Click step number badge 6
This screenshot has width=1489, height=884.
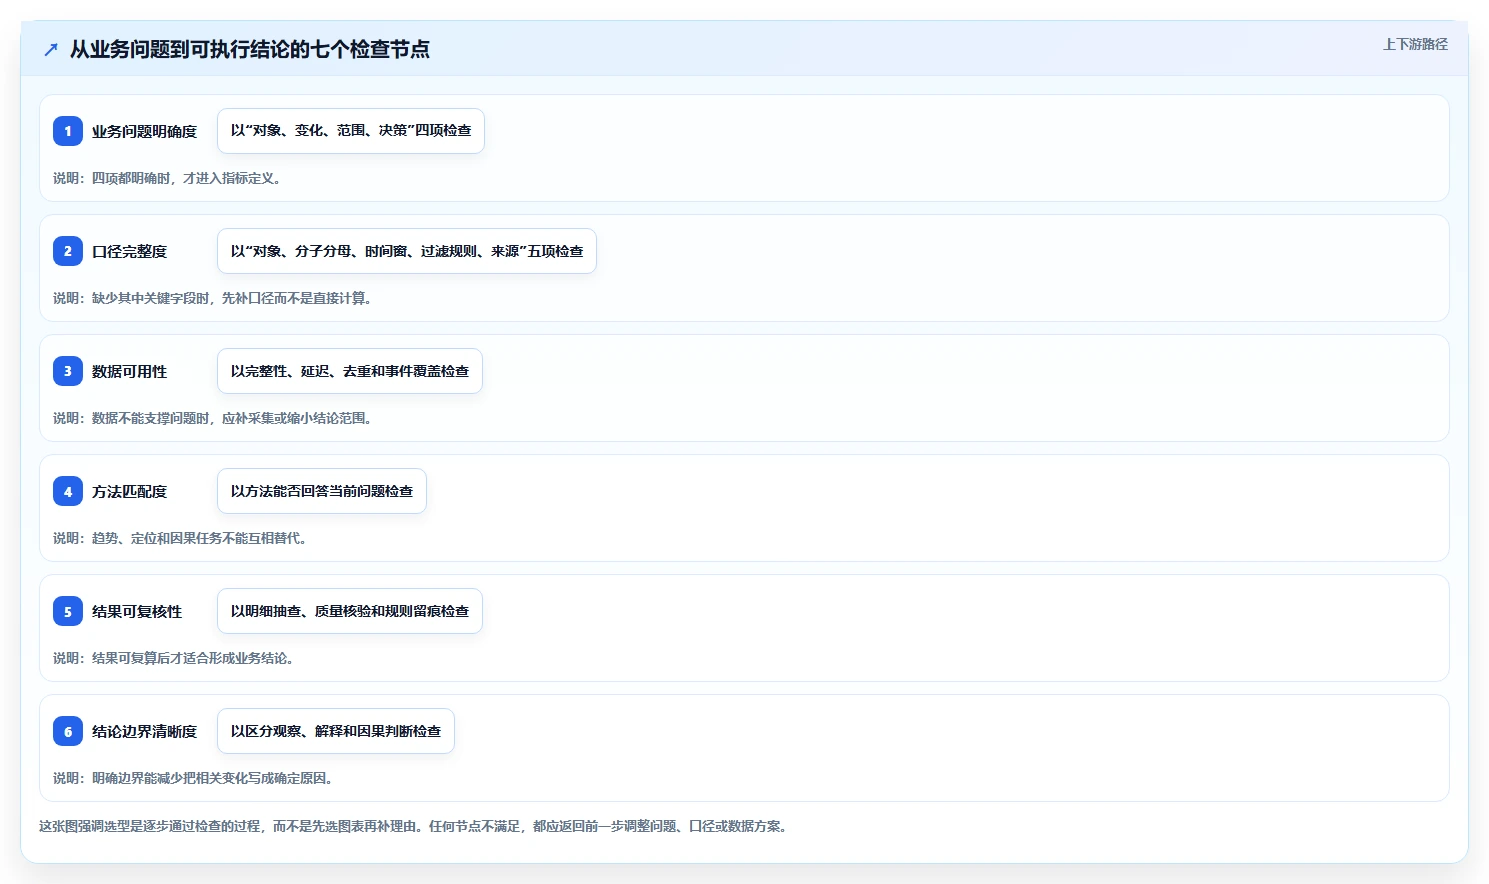tap(68, 731)
